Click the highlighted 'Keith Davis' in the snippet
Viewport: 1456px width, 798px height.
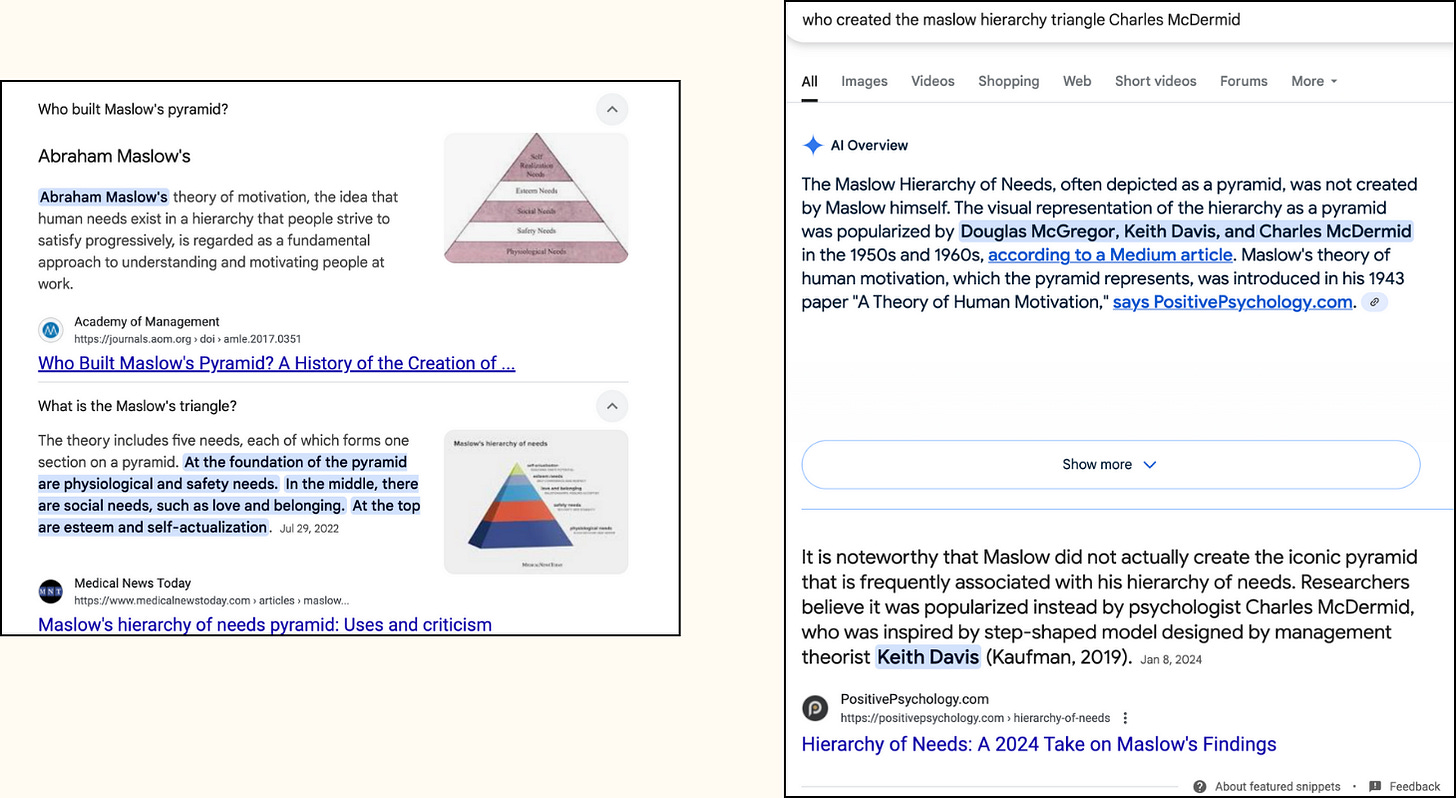(928, 657)
